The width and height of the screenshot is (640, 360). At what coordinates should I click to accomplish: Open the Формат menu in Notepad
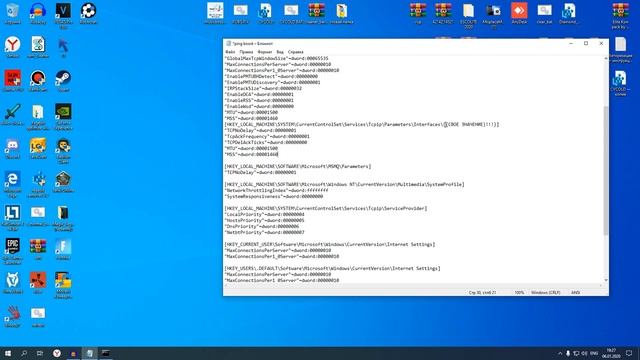click(264, 52)
